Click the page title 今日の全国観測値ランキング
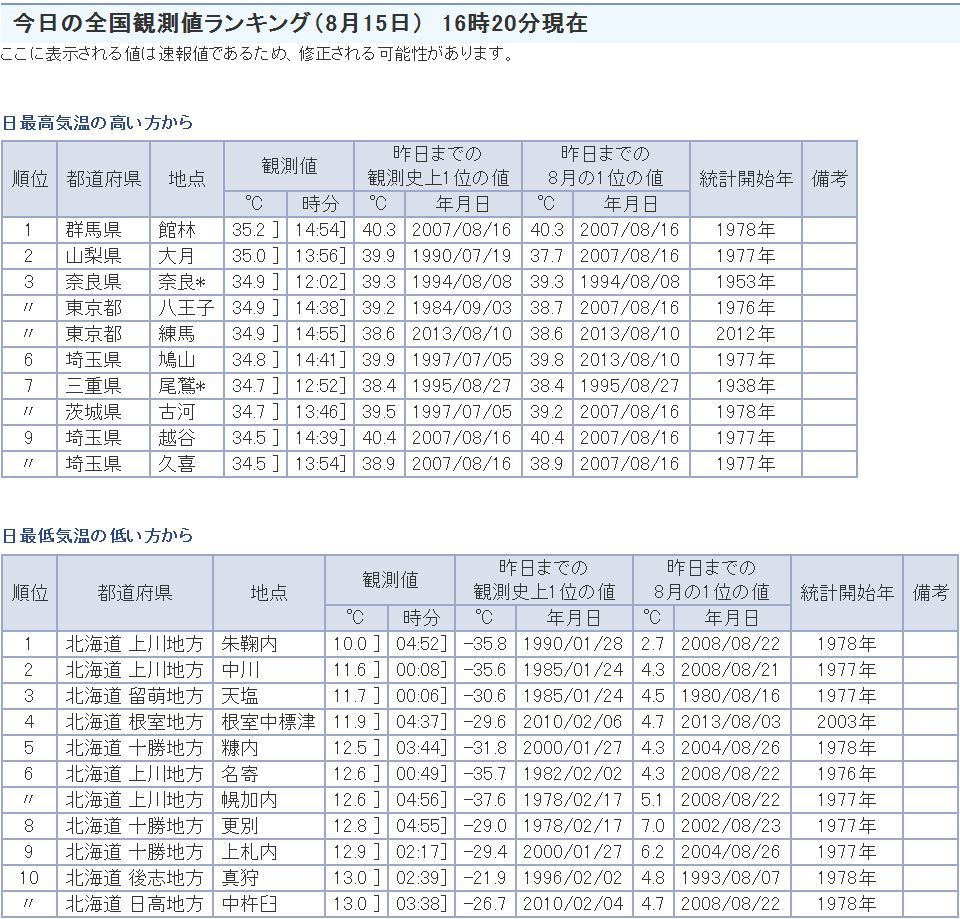 [300, 24]
